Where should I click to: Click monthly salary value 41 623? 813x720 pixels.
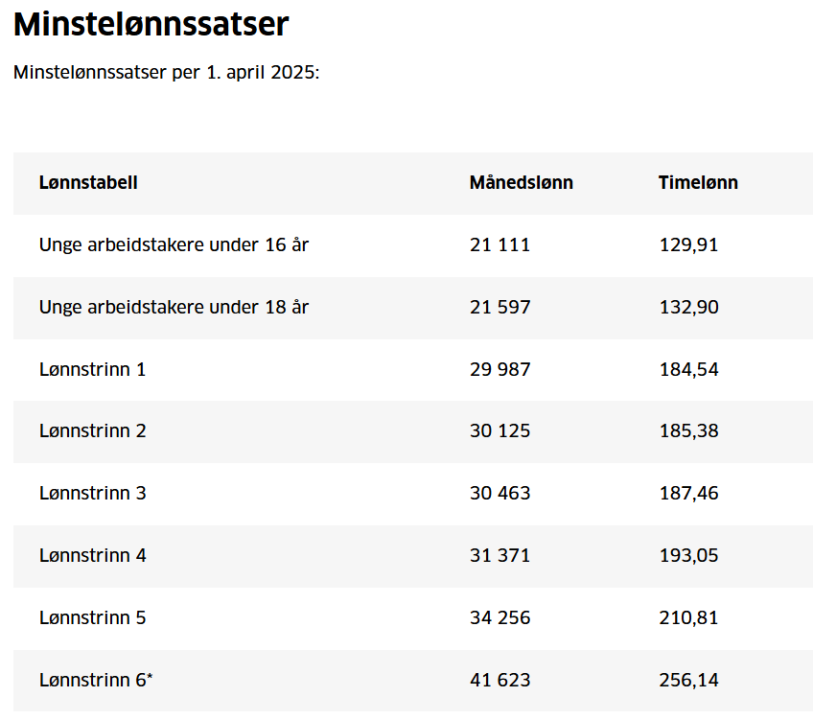point(500,680)
